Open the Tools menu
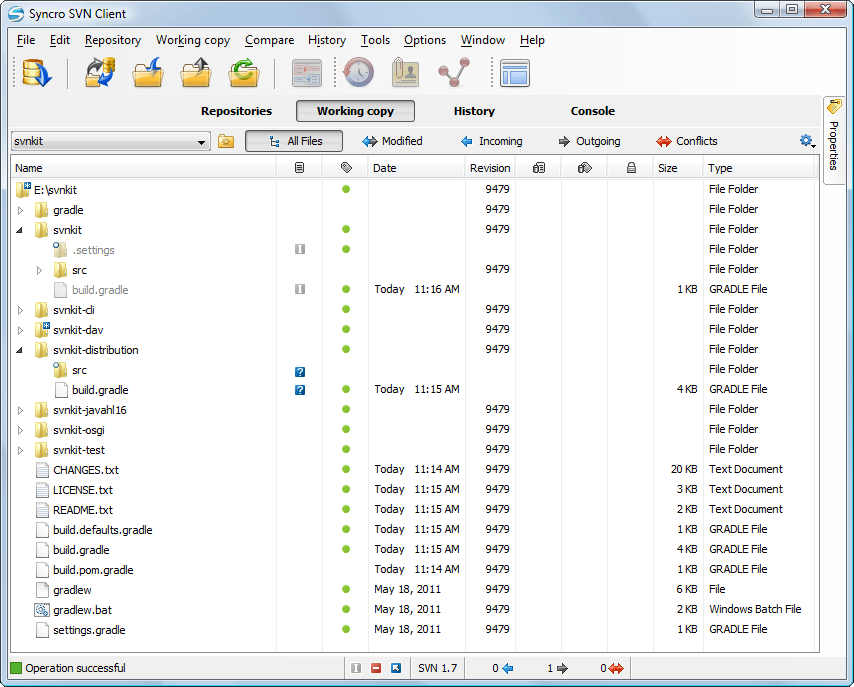This screenshot has width=854, height=687. (375, 40)
